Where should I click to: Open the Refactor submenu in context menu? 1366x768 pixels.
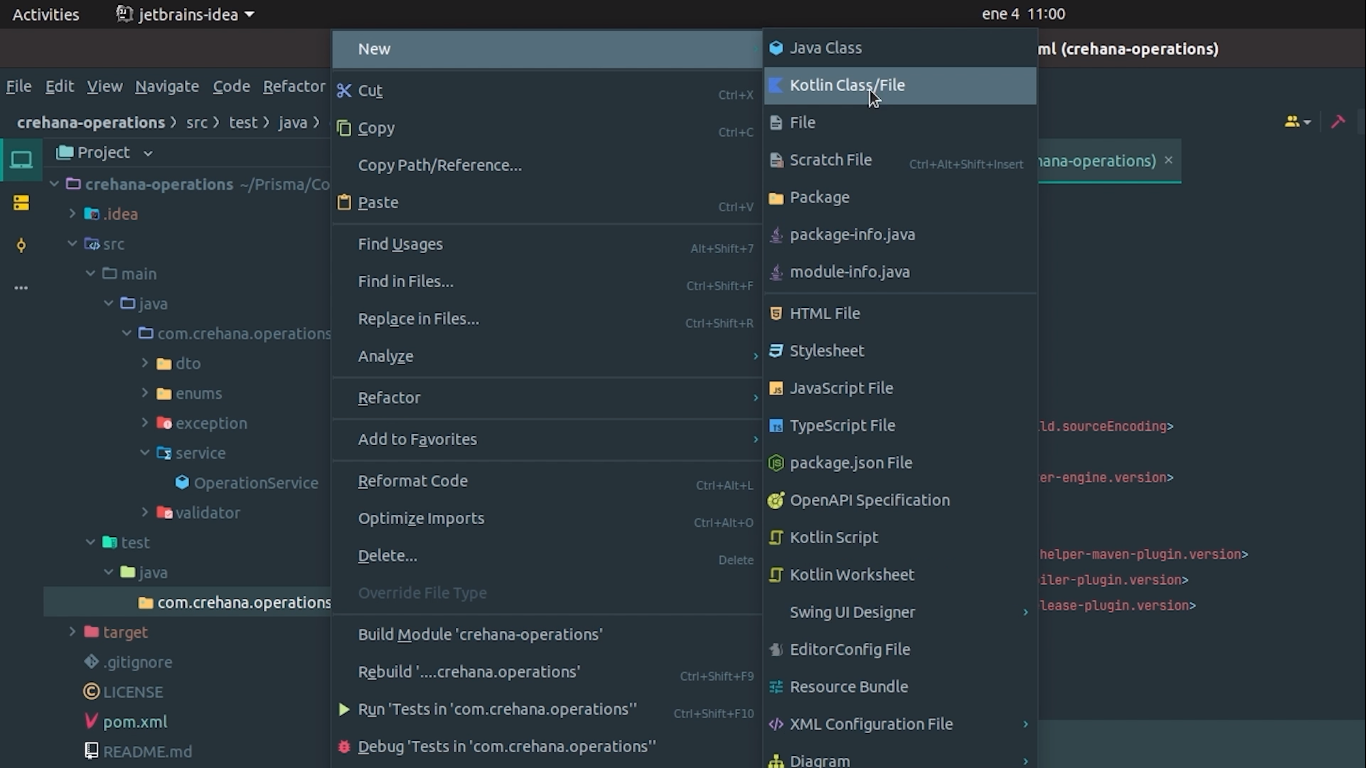(389, 398)
